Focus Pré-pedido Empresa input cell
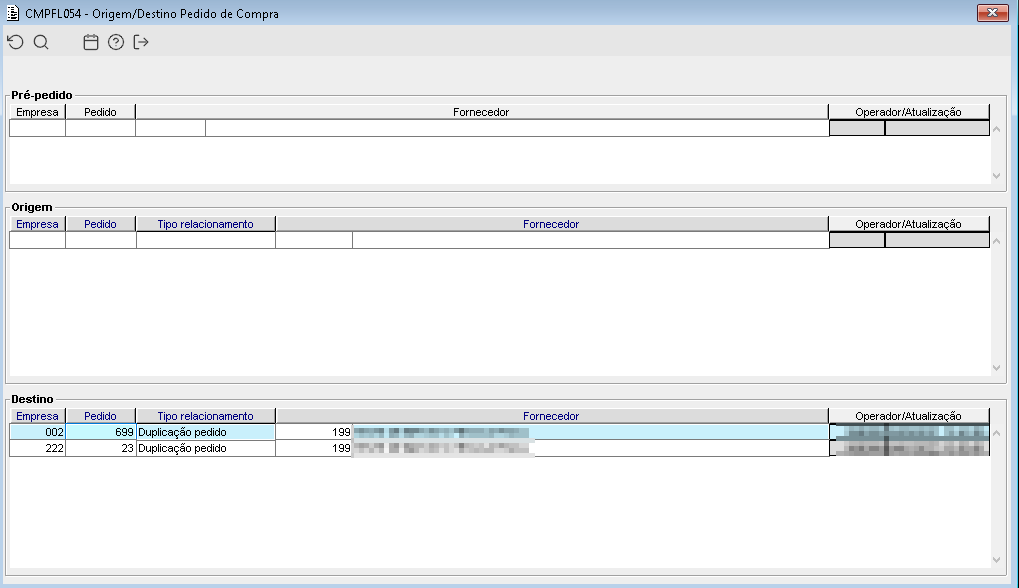Screen dimensions: 1019x588 point(37,128)
